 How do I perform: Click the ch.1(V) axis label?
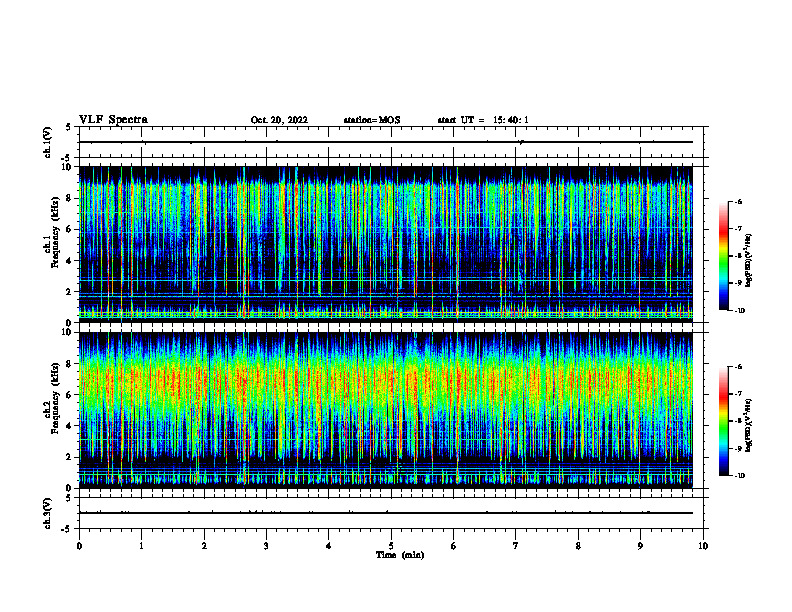47,142
